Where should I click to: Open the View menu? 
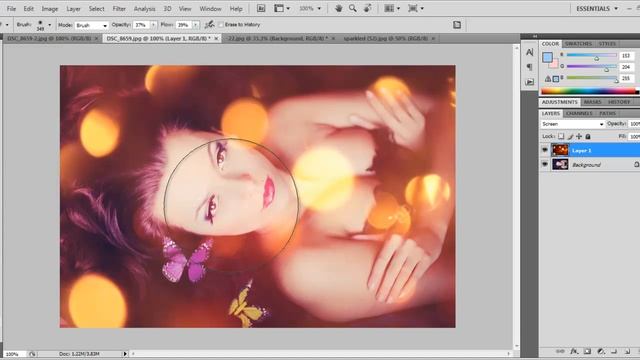(185, 9)
